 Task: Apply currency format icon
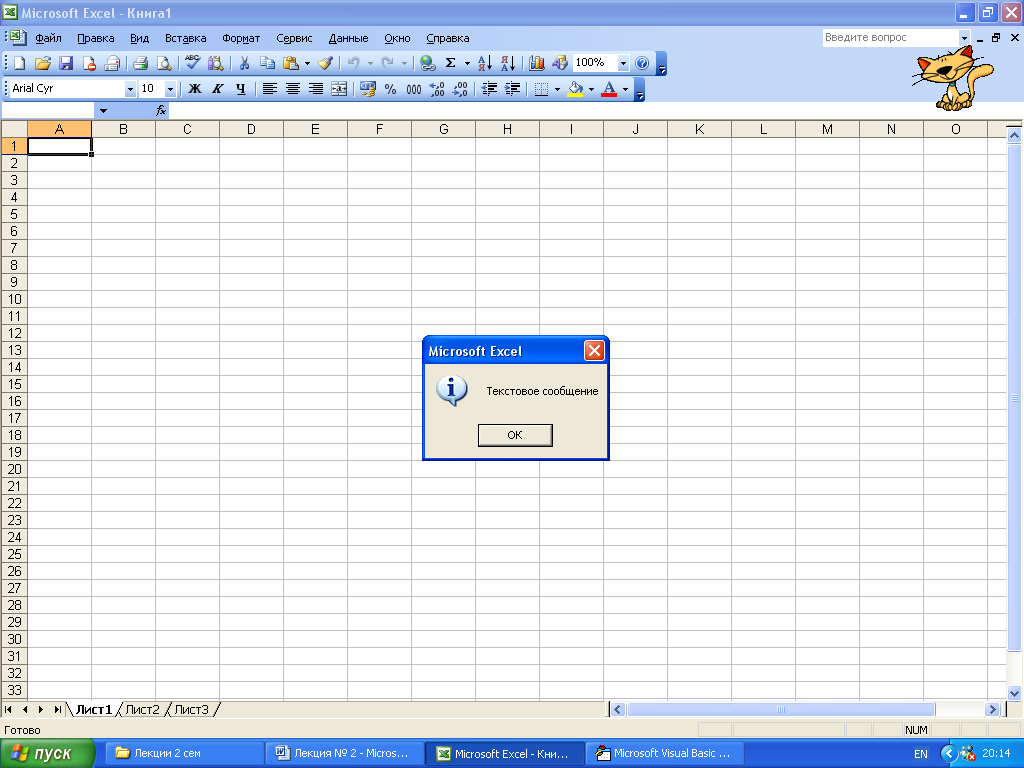pyautogui.click(x=368, y=89)
